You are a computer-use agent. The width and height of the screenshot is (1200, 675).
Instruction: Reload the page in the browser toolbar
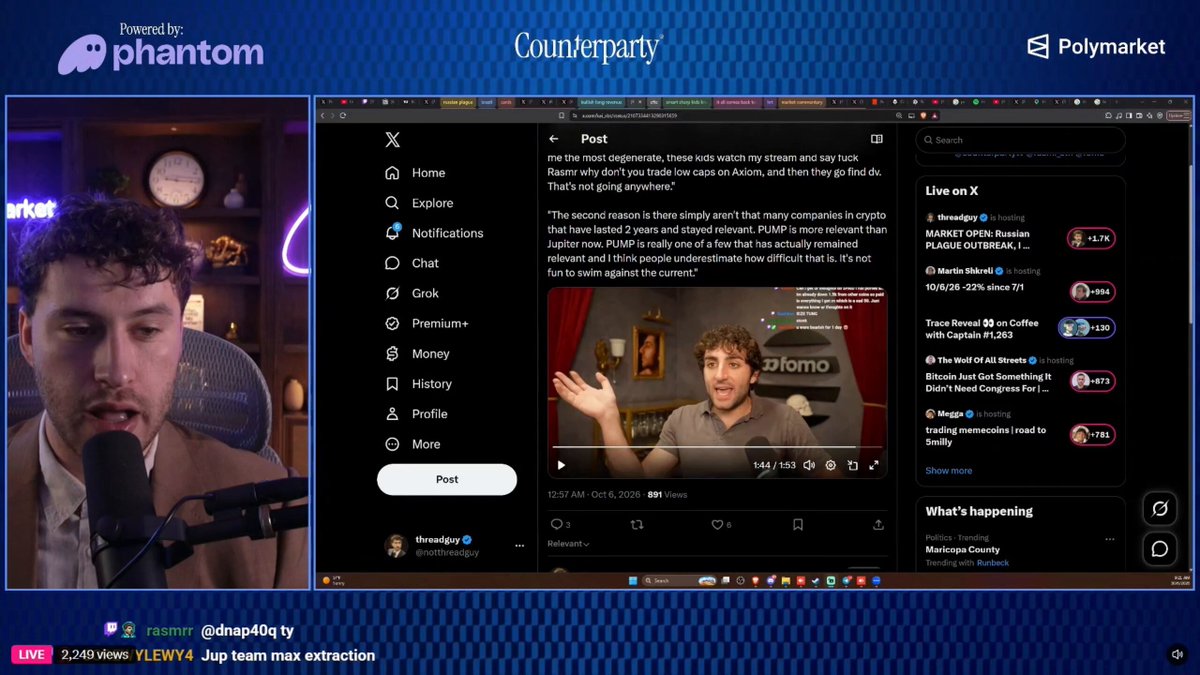(x=343, y=115)
